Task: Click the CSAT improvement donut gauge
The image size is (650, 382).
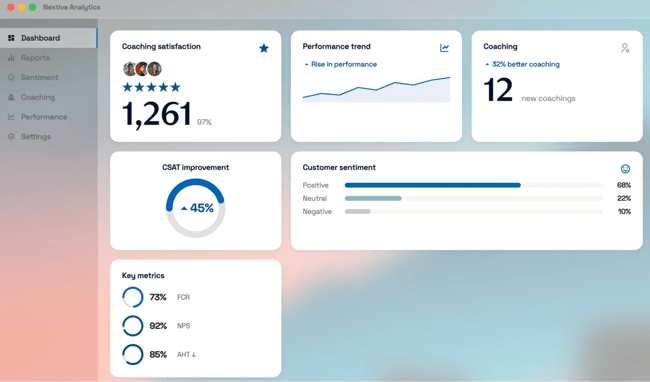Action: (x=195, y=208)
